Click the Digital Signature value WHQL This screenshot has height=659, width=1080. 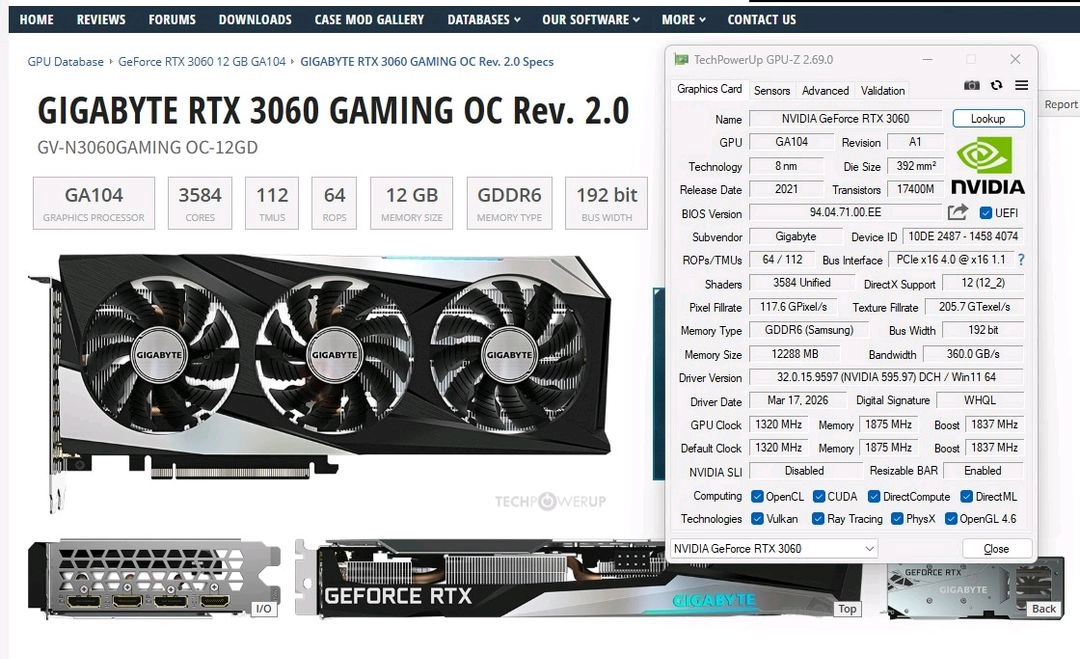coord(979,400)
